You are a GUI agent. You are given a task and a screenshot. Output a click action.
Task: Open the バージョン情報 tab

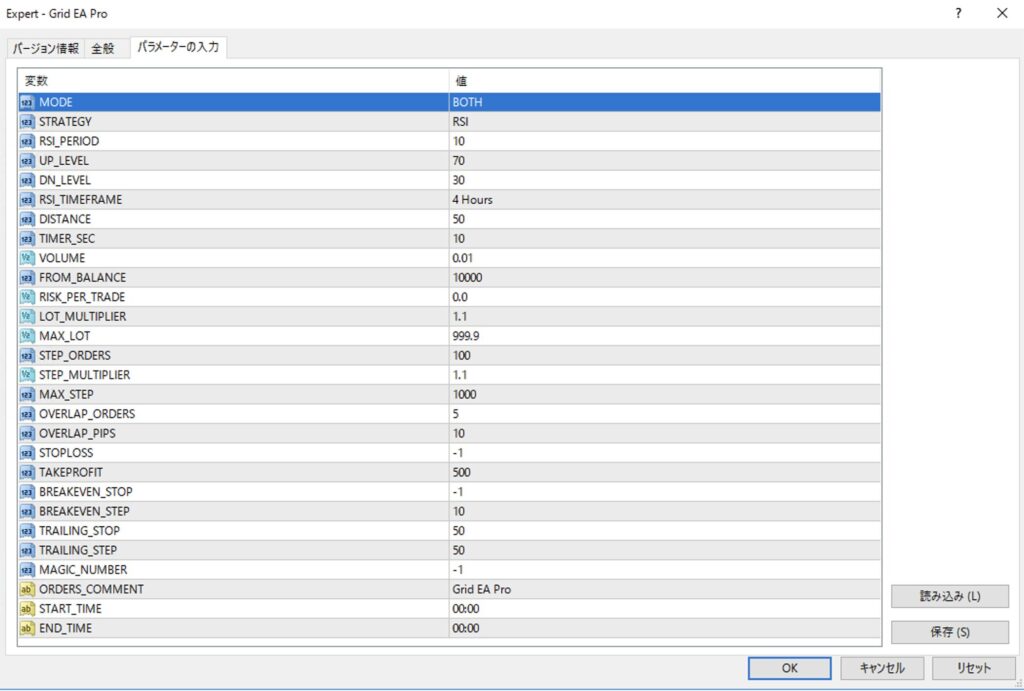[46, 48]
